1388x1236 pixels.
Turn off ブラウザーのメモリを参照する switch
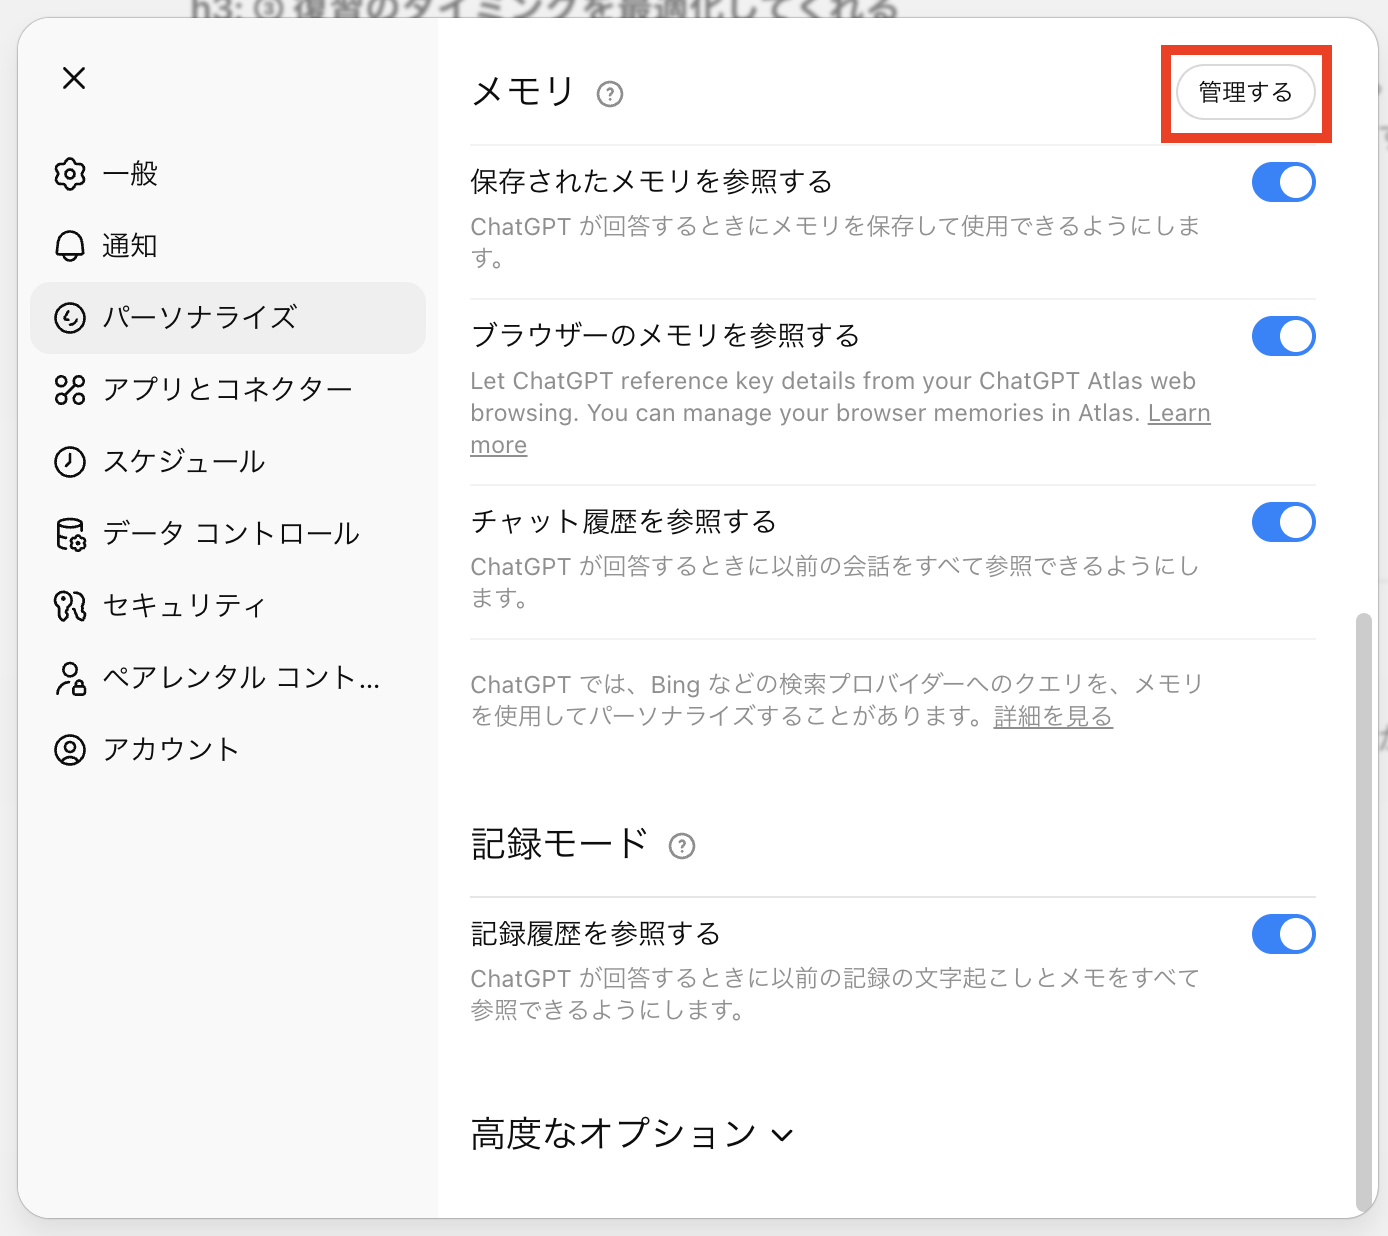(1283, 337)
